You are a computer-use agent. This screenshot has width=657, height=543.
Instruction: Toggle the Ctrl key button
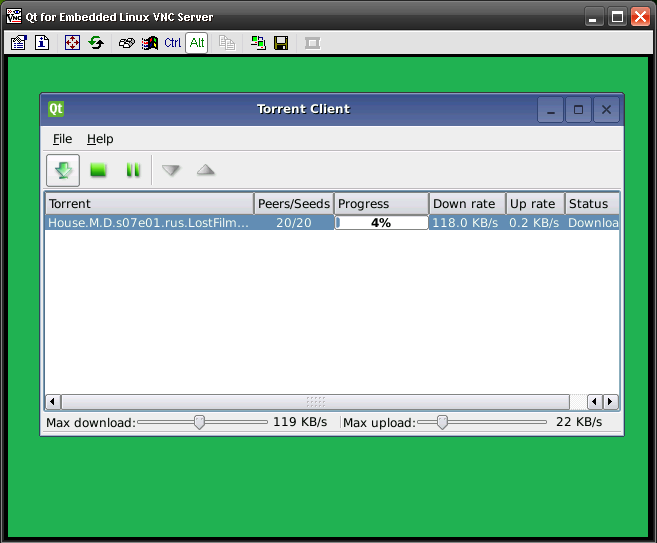point(173,43)
